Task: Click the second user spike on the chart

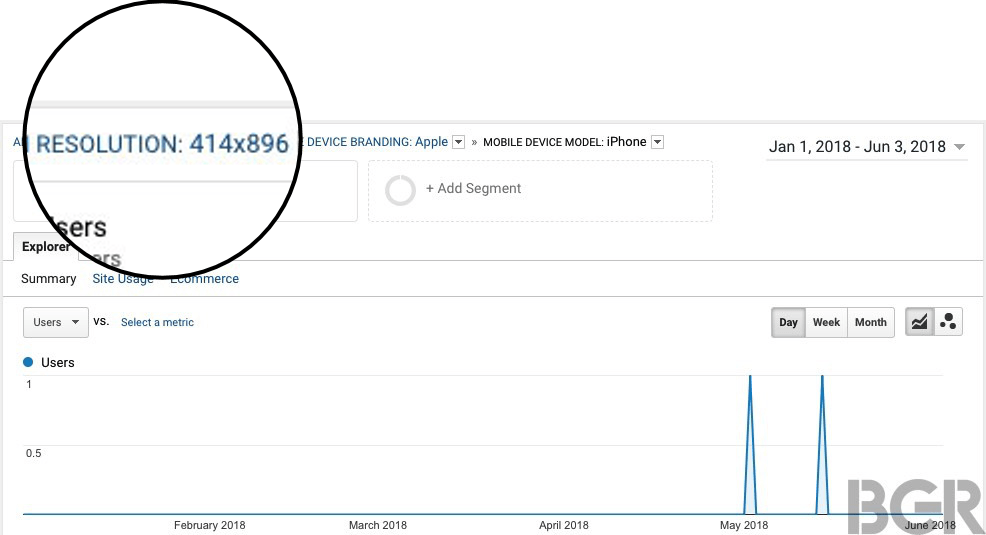Action: (822, 380)
